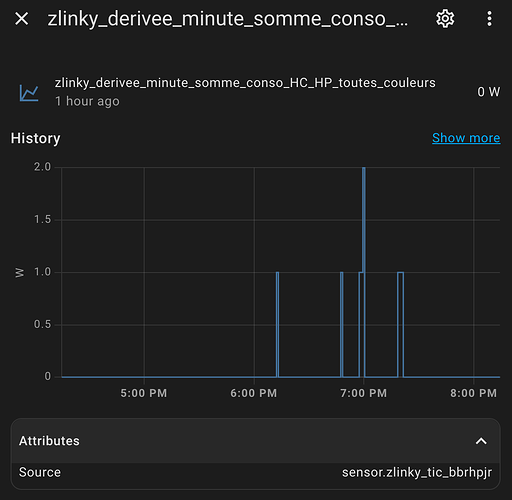This screenshot has width=512, height=500.
Task: Click the dialog title zlinky_derivee_minute_somme_conso
Action: 228,19
